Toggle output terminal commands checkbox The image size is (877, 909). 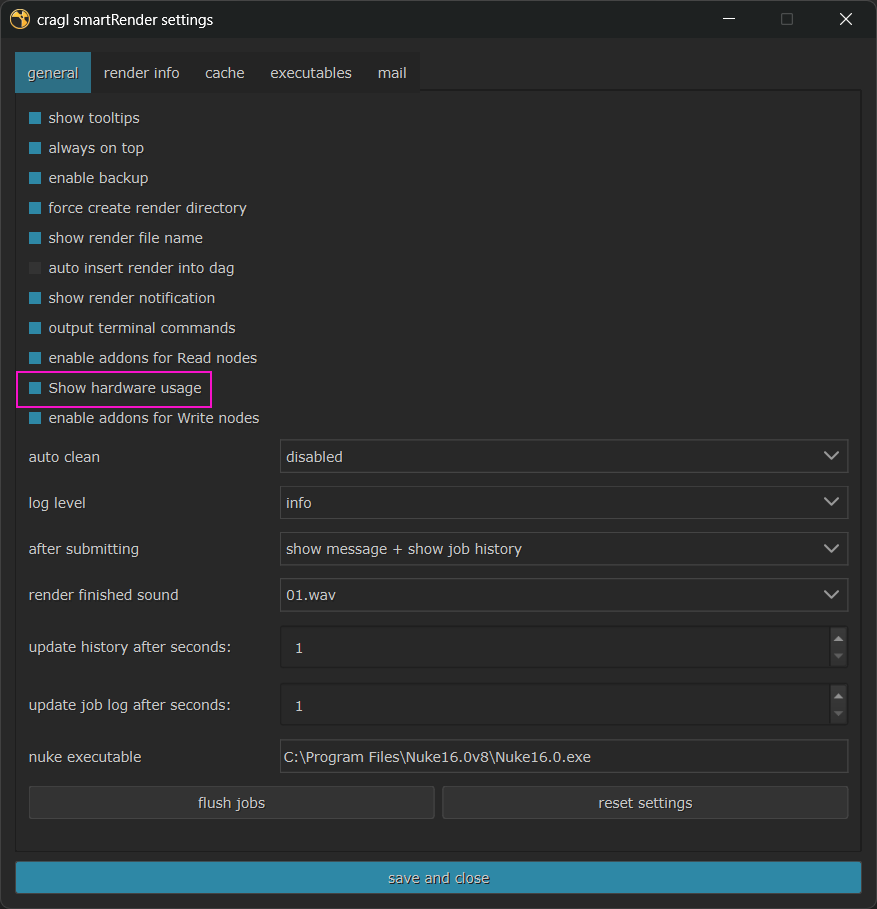35,328
